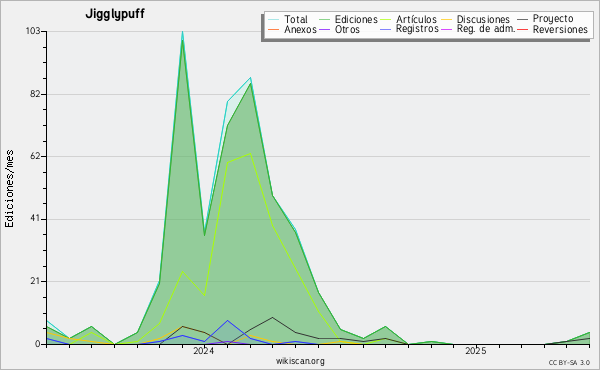Click the 0 y-axis value
Screen dimensions: 600x370
pyautogui.click(x=38, y=344)
